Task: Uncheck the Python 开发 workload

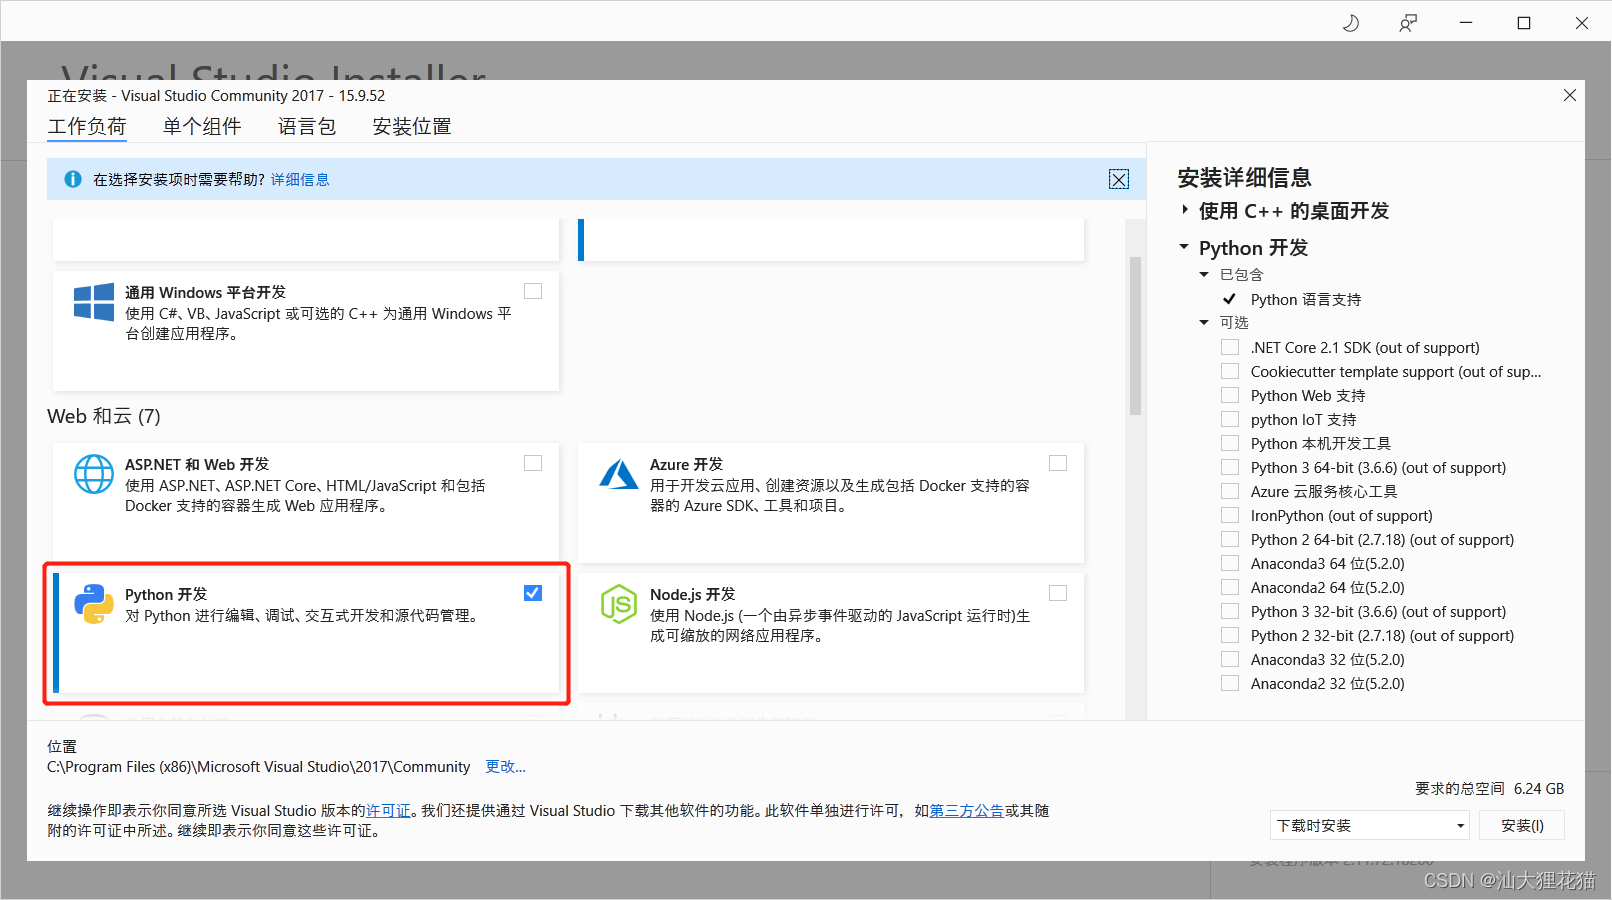Action: click(532, 592)
